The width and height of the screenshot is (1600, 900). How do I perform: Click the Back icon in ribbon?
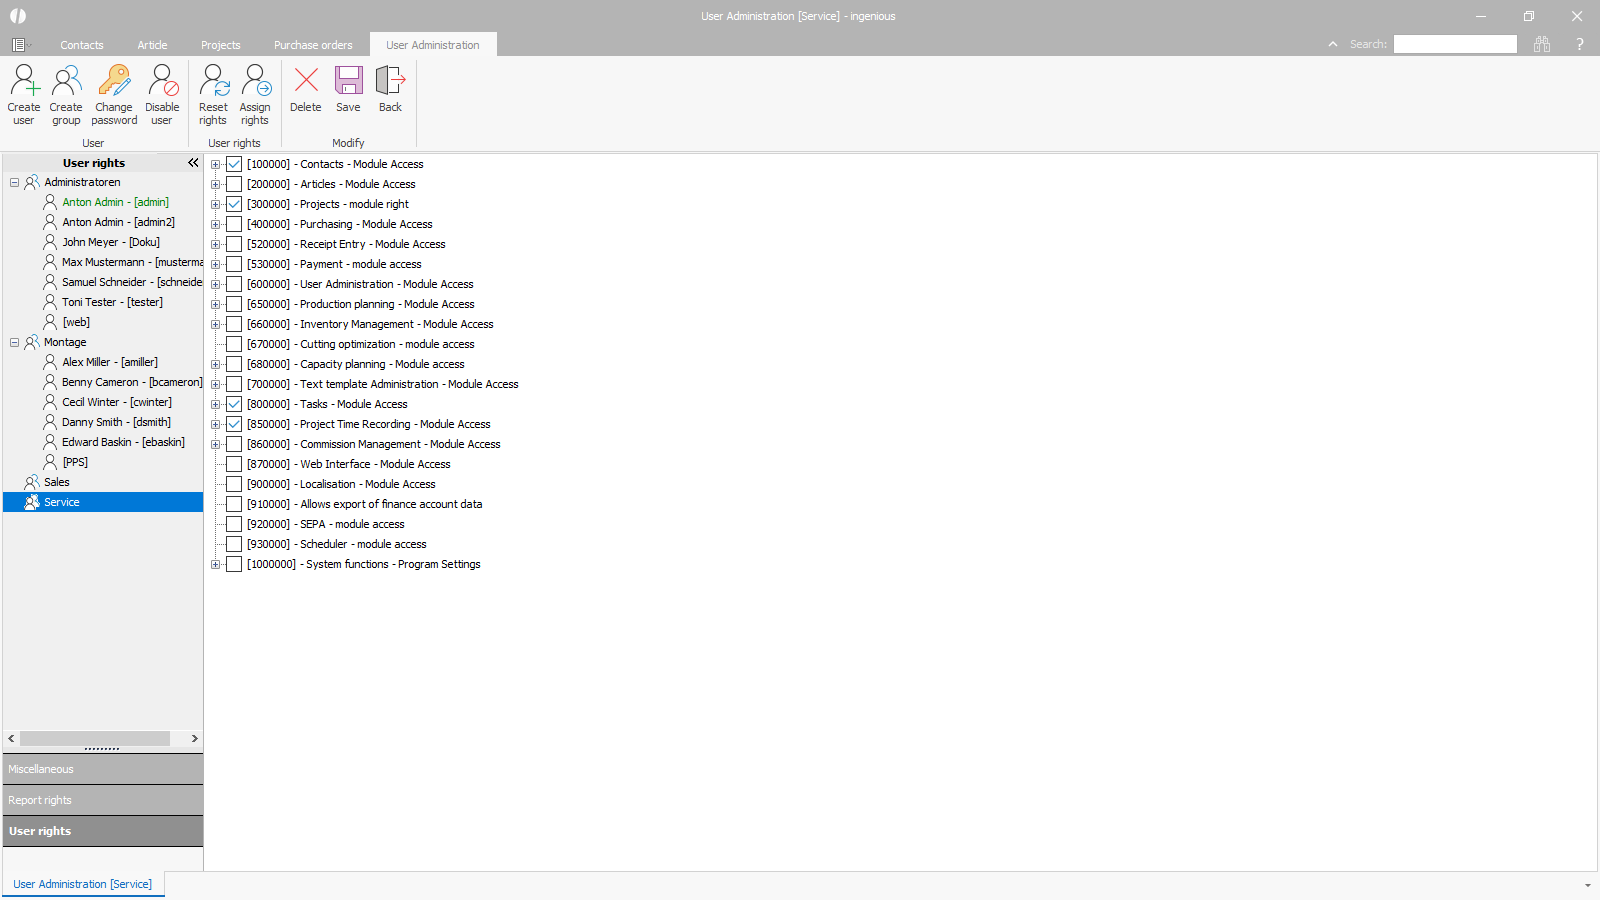click(390, 81)
